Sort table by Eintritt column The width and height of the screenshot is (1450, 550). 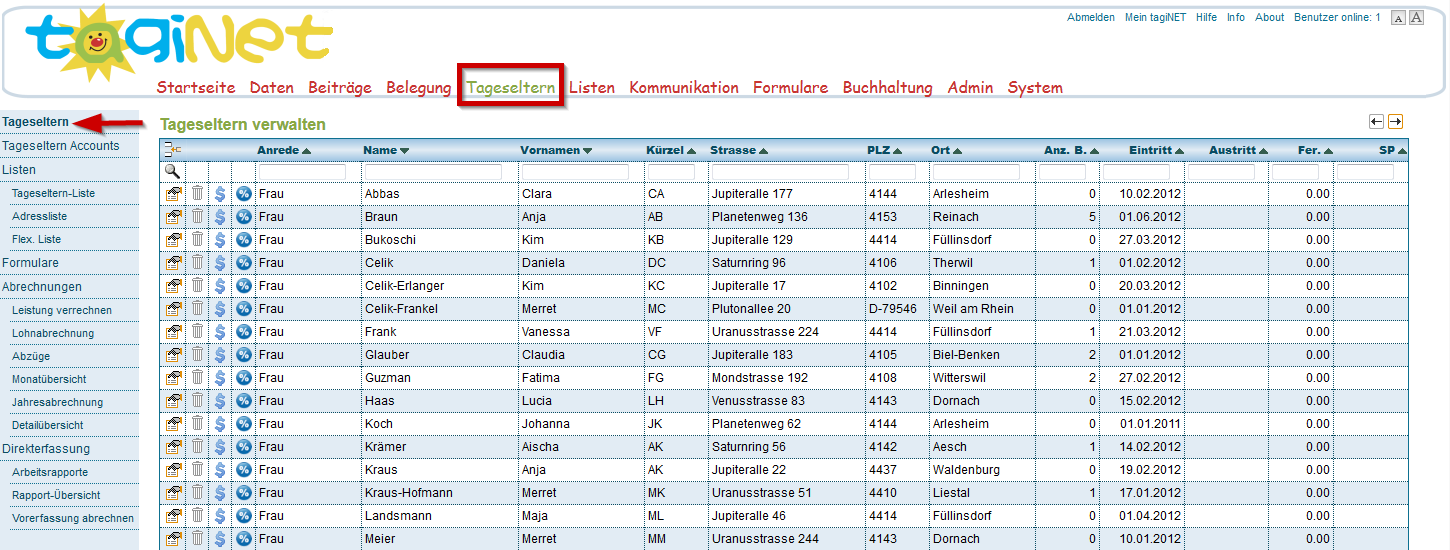tap(1155, 150)
